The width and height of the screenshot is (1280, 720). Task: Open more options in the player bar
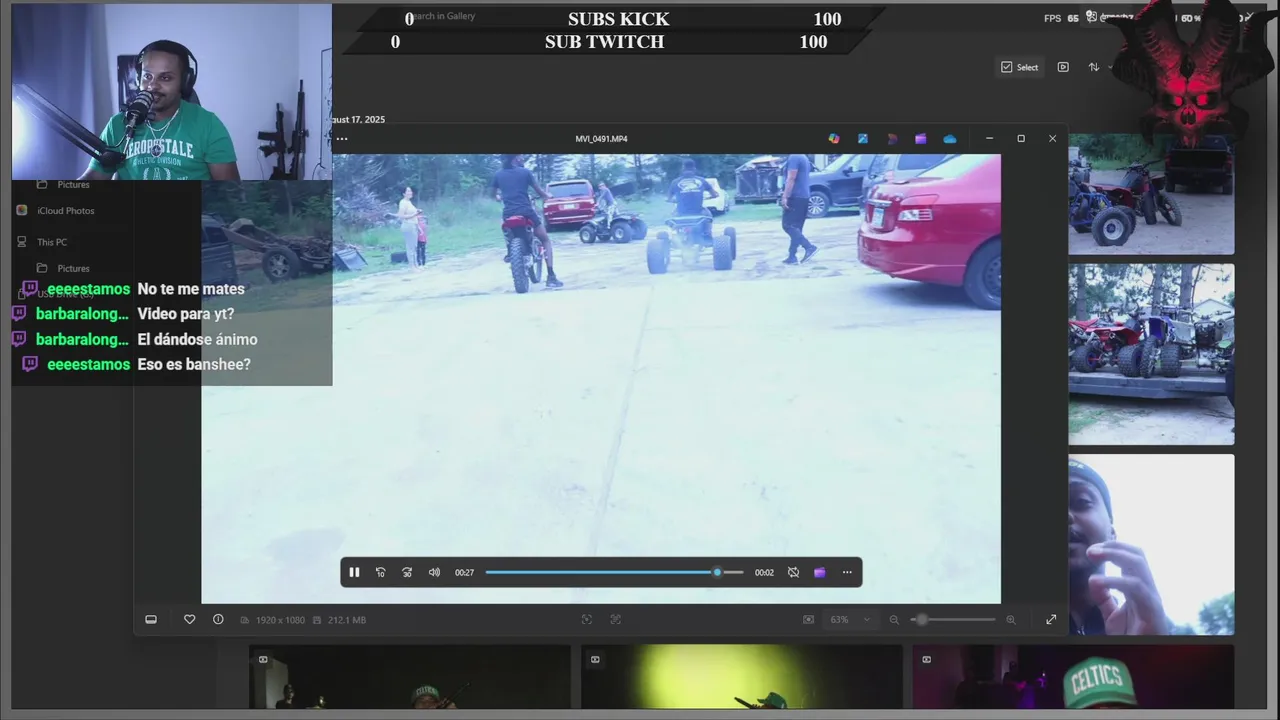click(847, 572)
